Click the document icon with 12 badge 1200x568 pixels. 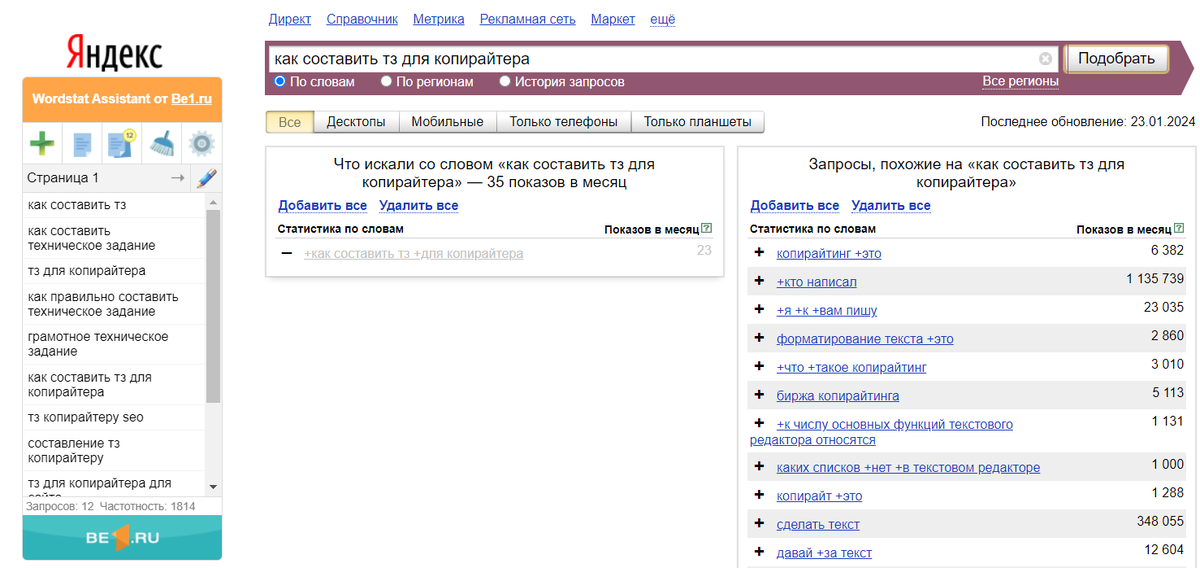(121, 144)
